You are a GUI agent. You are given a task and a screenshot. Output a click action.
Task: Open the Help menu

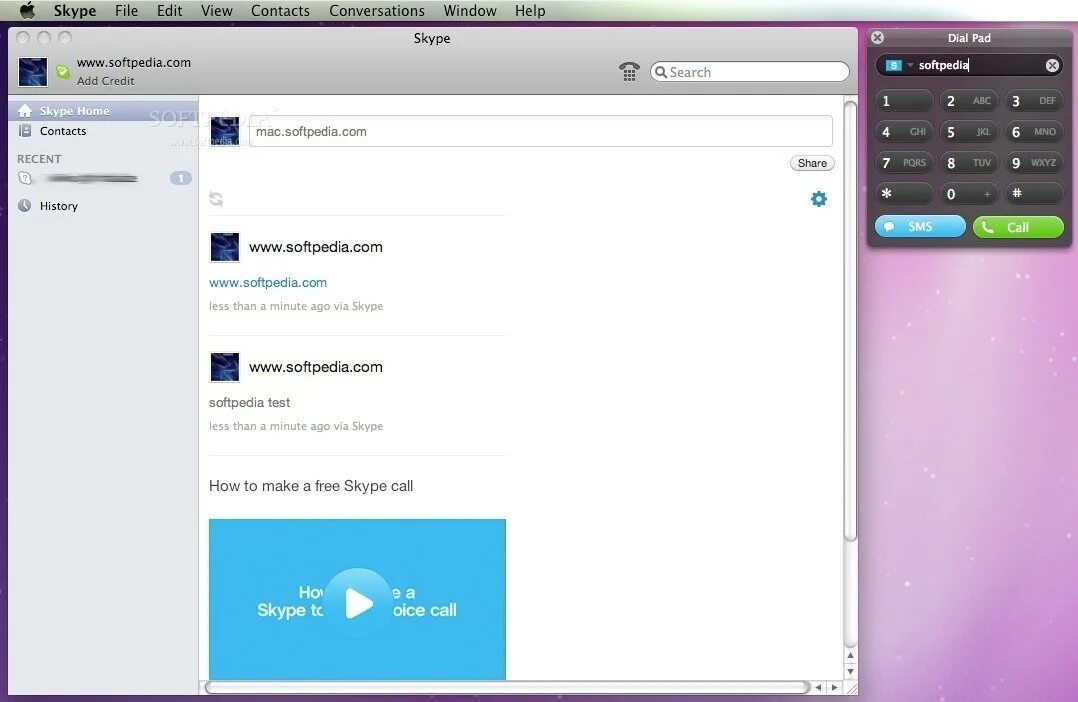point(530,10)
